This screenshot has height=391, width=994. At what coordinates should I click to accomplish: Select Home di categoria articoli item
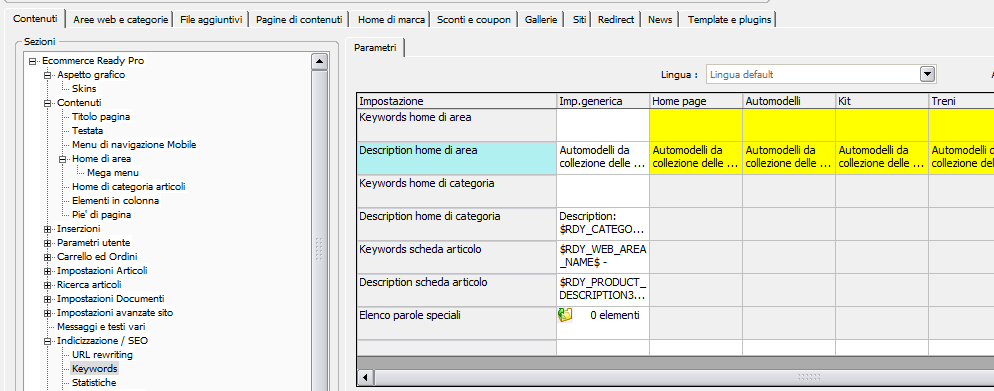[x=129, y=186]
